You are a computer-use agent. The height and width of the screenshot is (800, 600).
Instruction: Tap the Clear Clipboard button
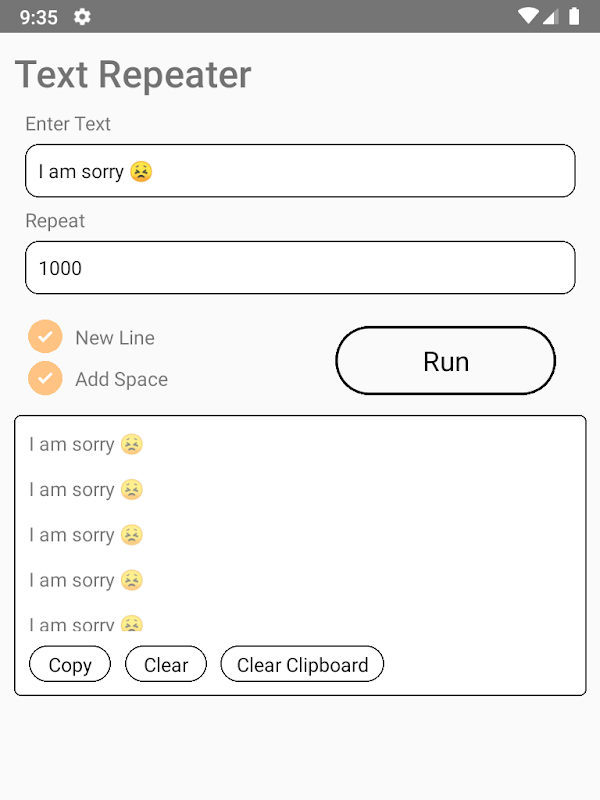tap(302, 665)
